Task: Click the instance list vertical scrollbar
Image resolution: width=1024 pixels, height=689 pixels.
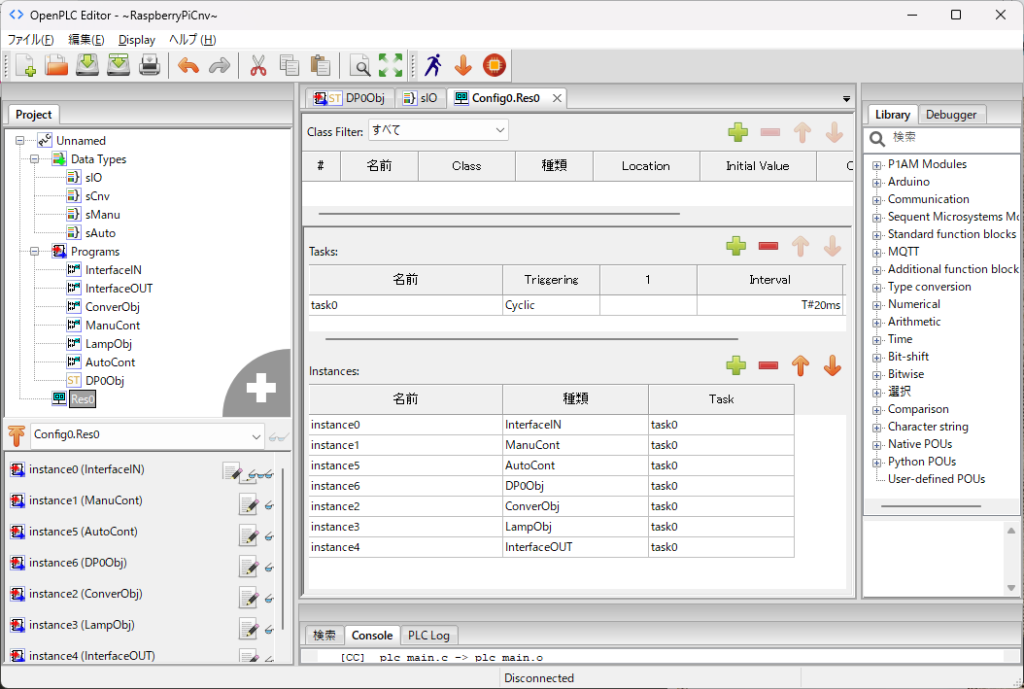Action: (282, 549)
